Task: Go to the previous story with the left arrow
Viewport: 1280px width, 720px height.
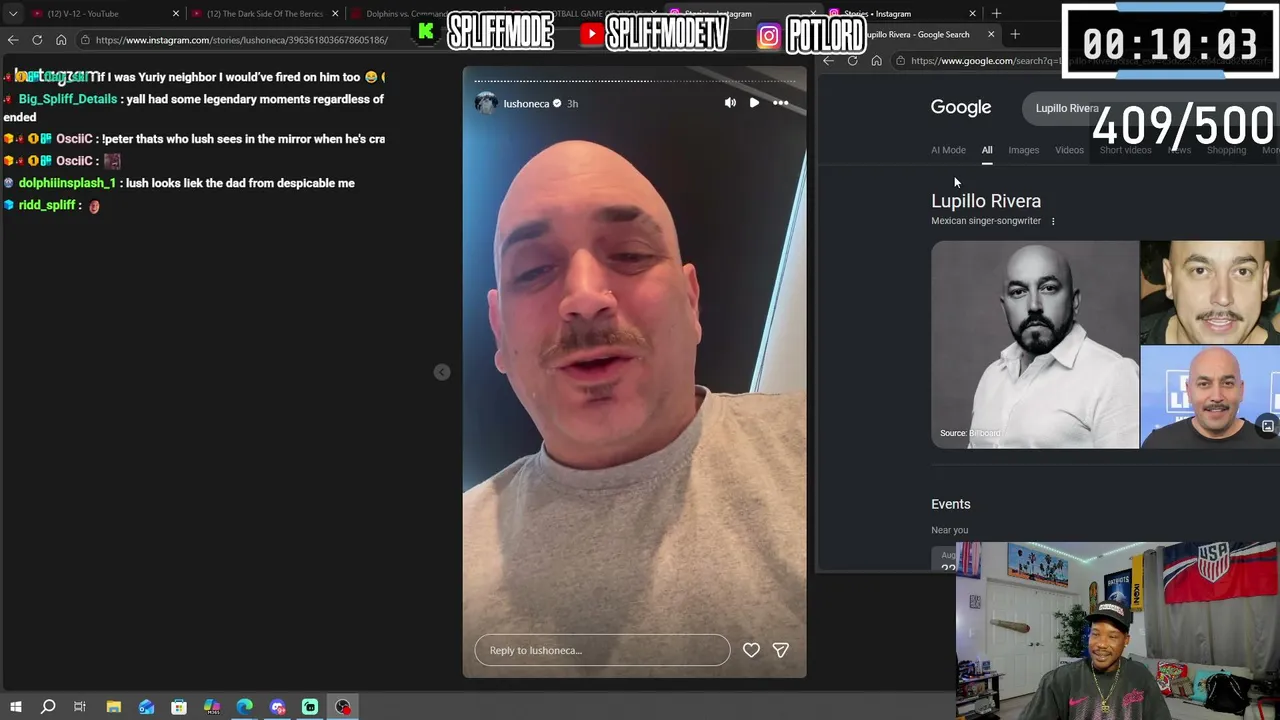Action: point(442,372)
